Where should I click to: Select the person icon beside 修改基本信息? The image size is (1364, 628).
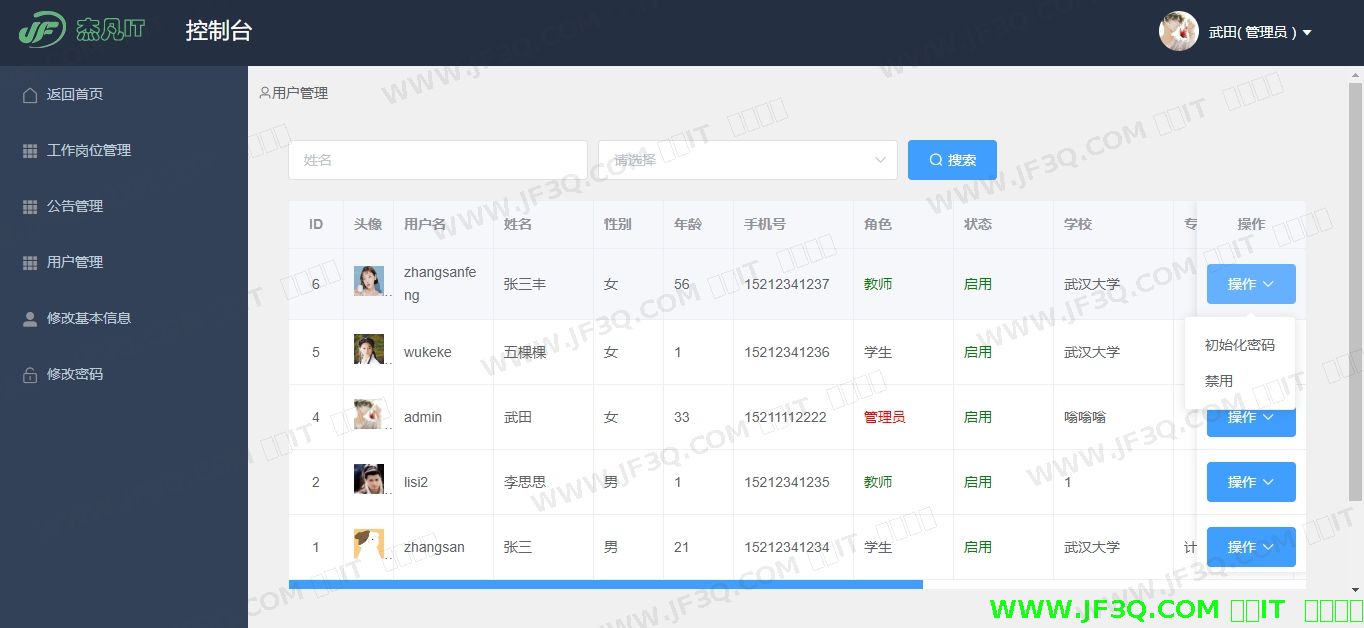[28, 318]
